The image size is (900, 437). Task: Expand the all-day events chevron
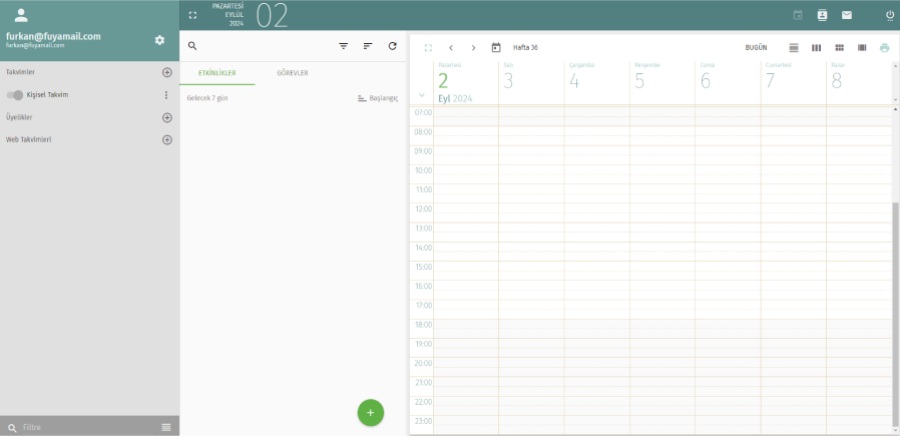421,95
